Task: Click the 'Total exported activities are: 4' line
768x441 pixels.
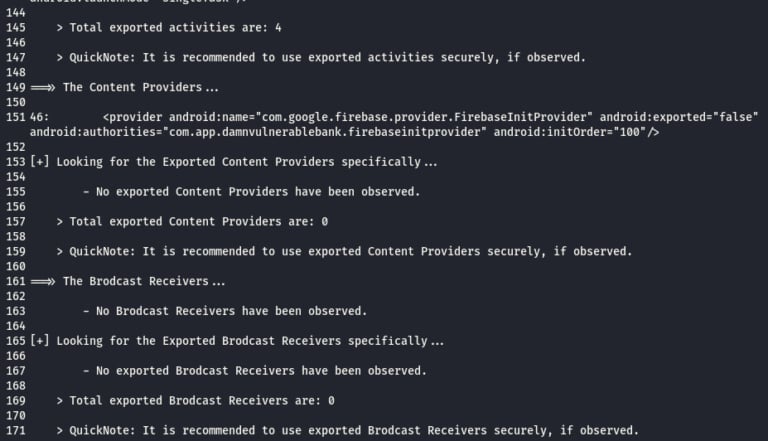Action: tap(169, 28)
